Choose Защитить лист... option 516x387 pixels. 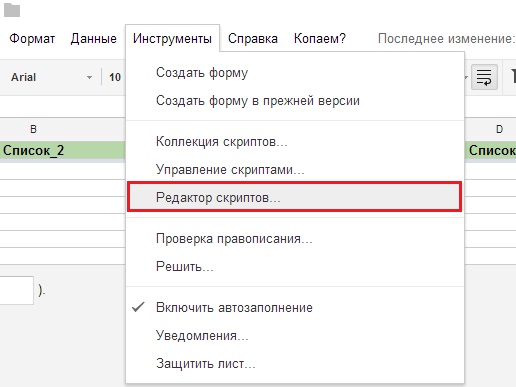tap(295, 363)
